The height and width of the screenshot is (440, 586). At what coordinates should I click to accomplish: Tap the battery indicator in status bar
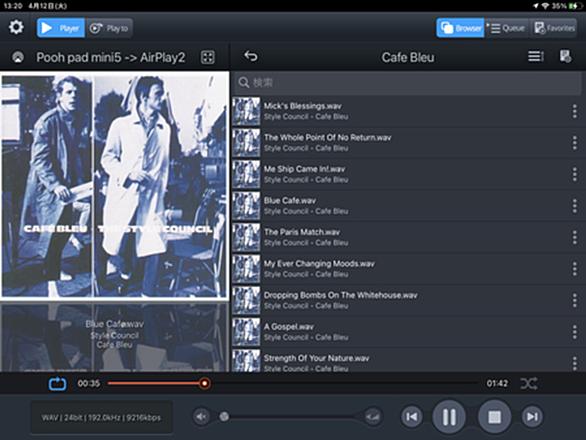click(x=573, y=6)
